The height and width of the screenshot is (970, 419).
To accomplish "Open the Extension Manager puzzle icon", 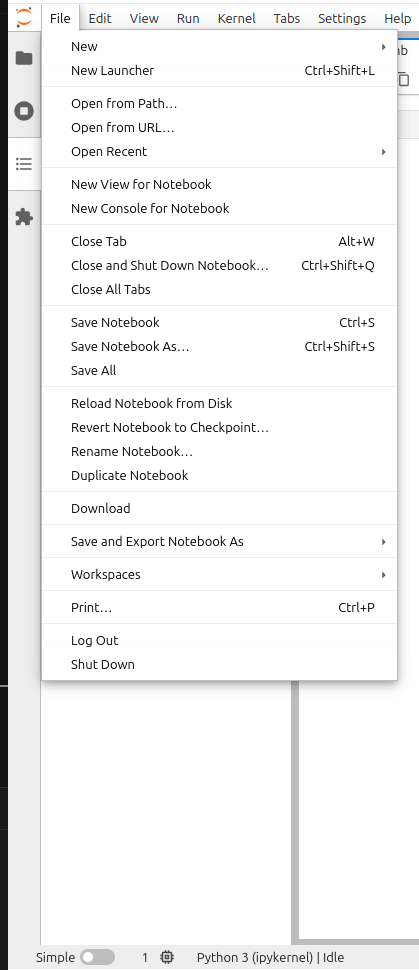I will 24,217.
